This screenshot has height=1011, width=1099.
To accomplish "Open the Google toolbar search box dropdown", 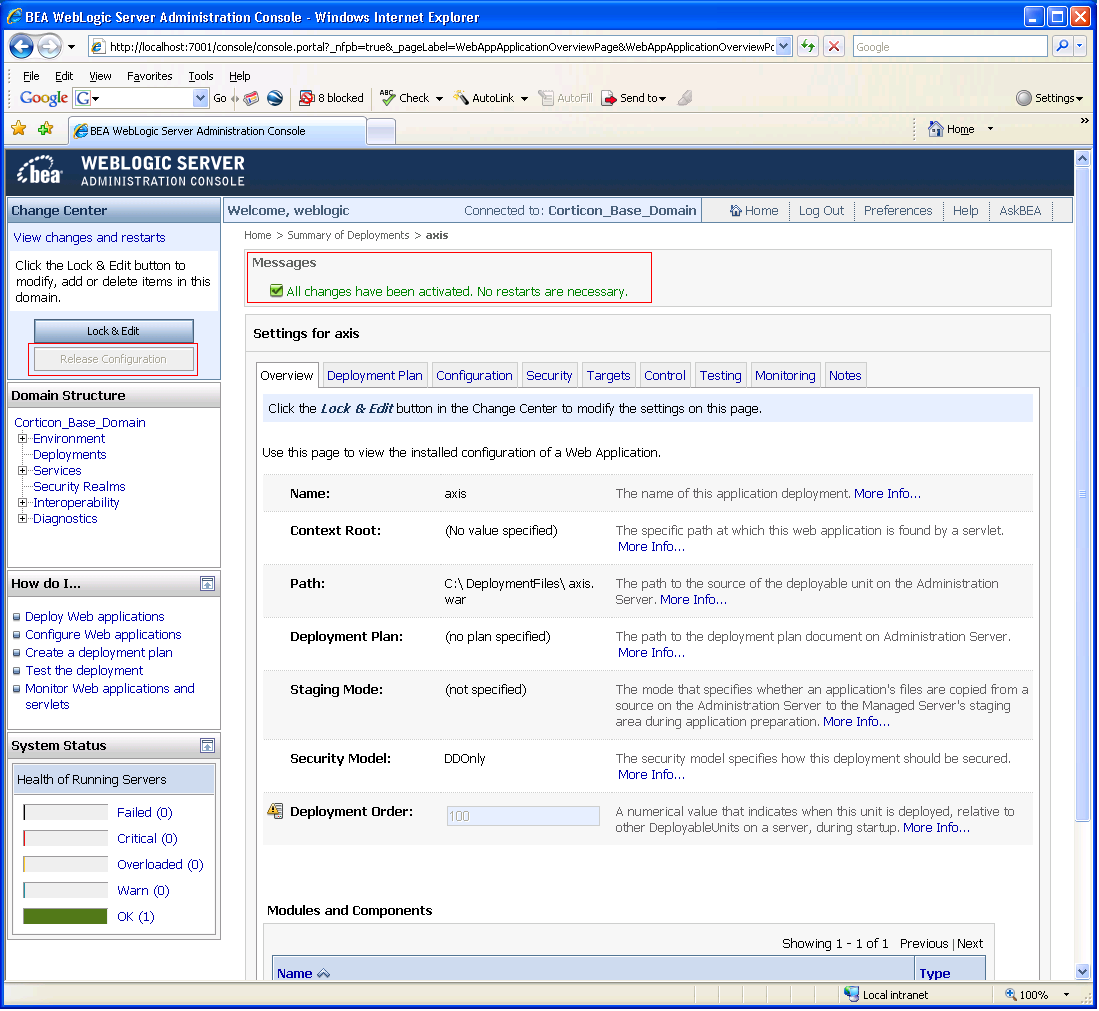I will (x=200, y=98).
